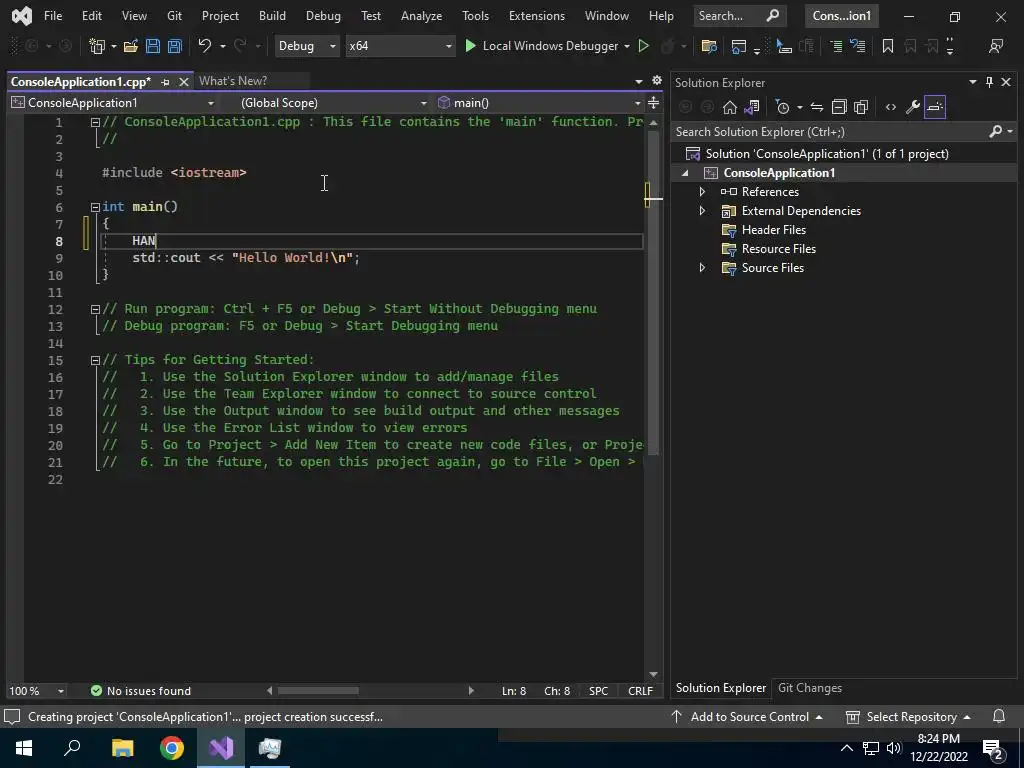Open File via the folder toolbar icon
Screen dimensions: 1024x768
coord(131,46)
